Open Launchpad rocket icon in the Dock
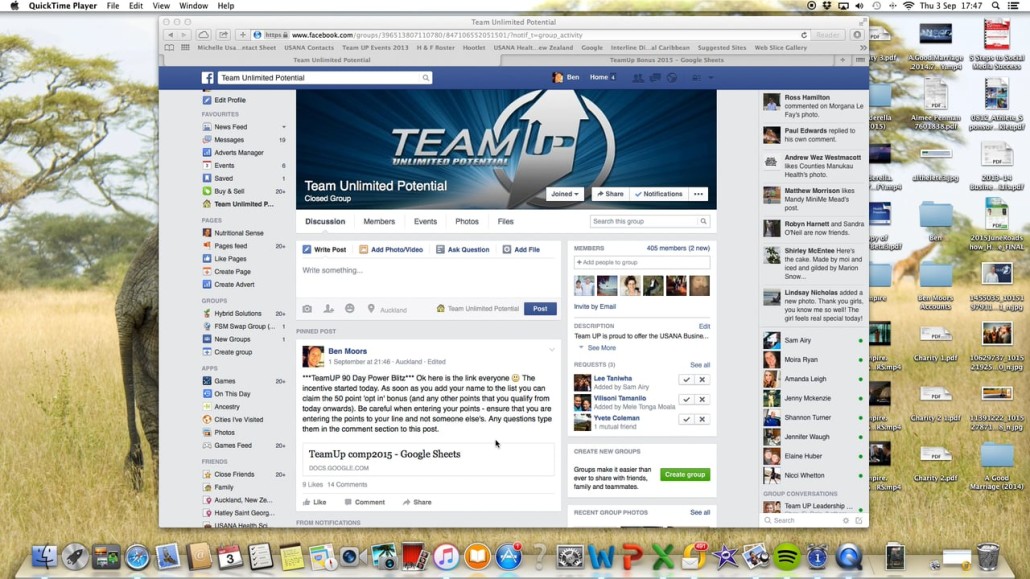The image size is (1030, 579). tap(75, 557)
